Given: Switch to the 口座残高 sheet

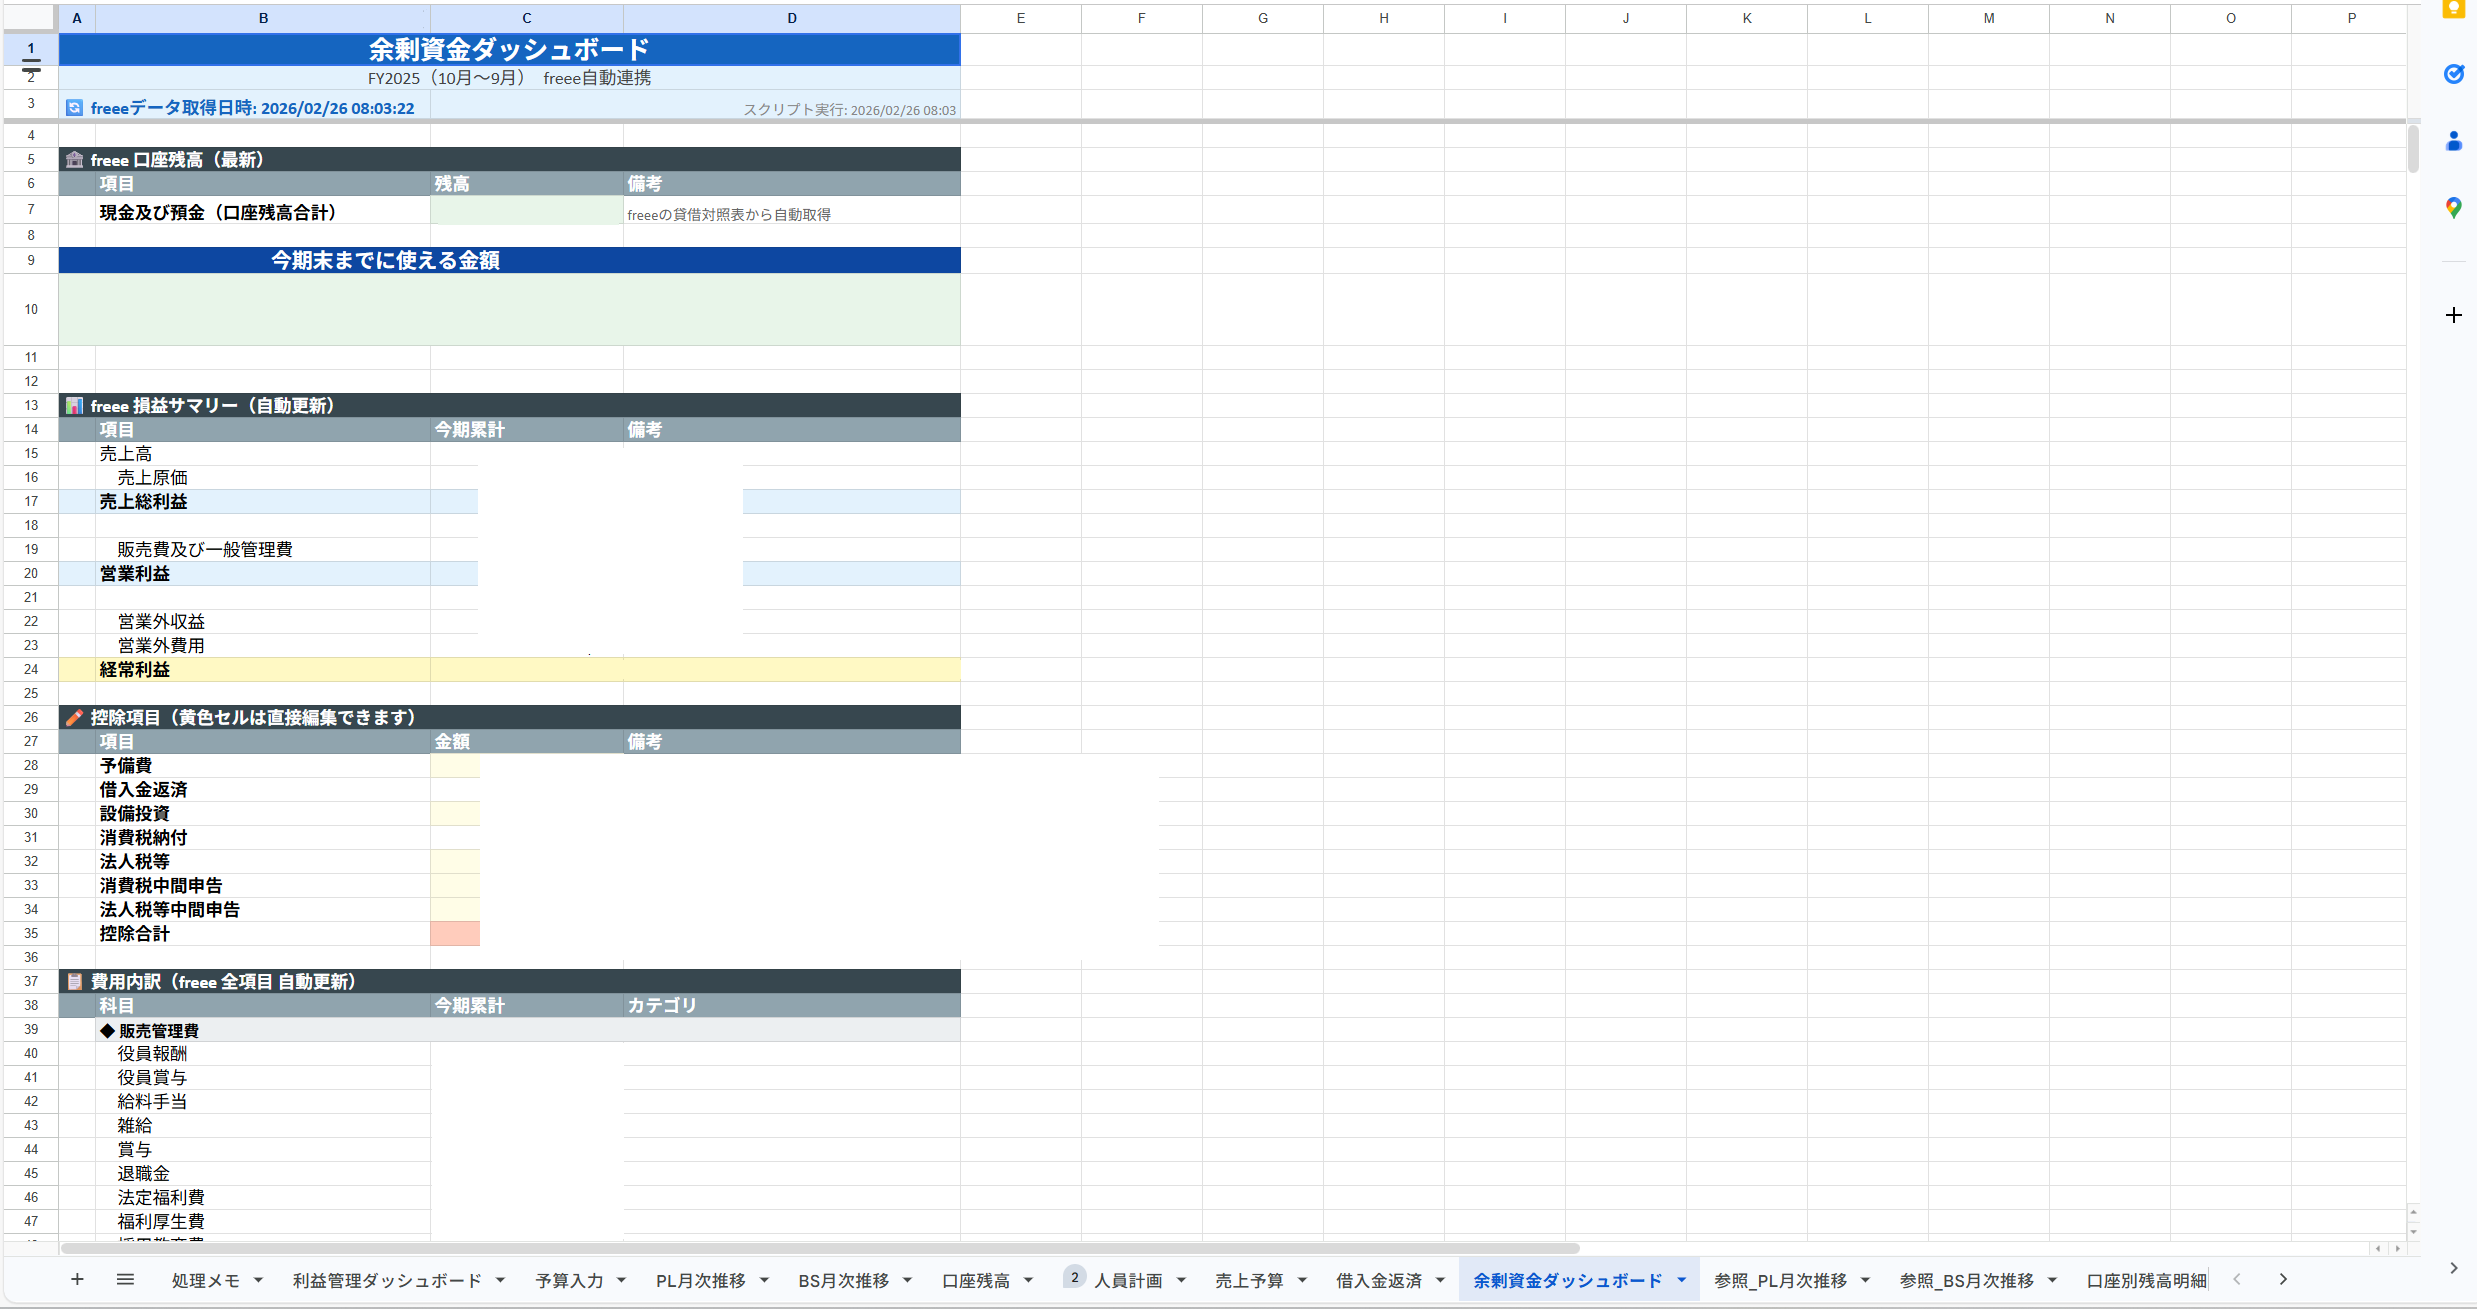Looking at the screenshot, I should [x=975, y=1280].
